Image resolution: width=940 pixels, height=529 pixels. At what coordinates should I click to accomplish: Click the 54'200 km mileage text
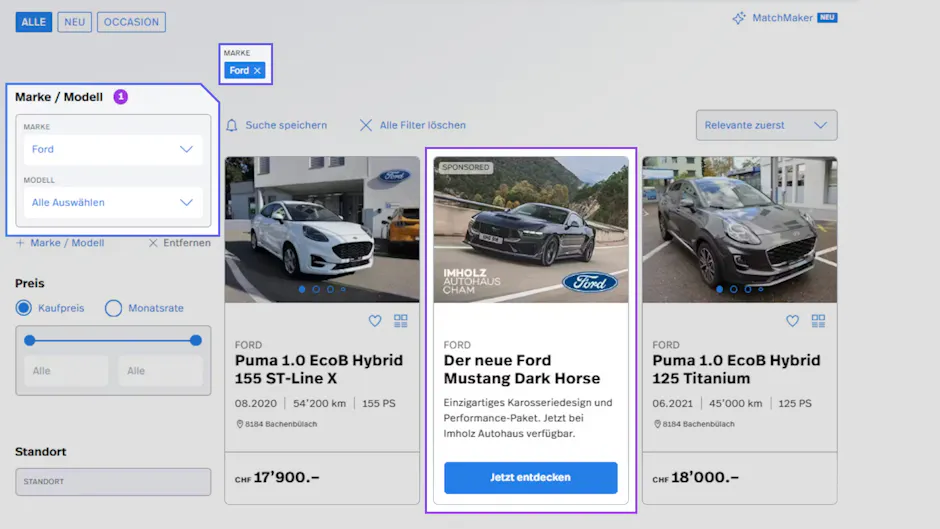[x=319, y=404]
